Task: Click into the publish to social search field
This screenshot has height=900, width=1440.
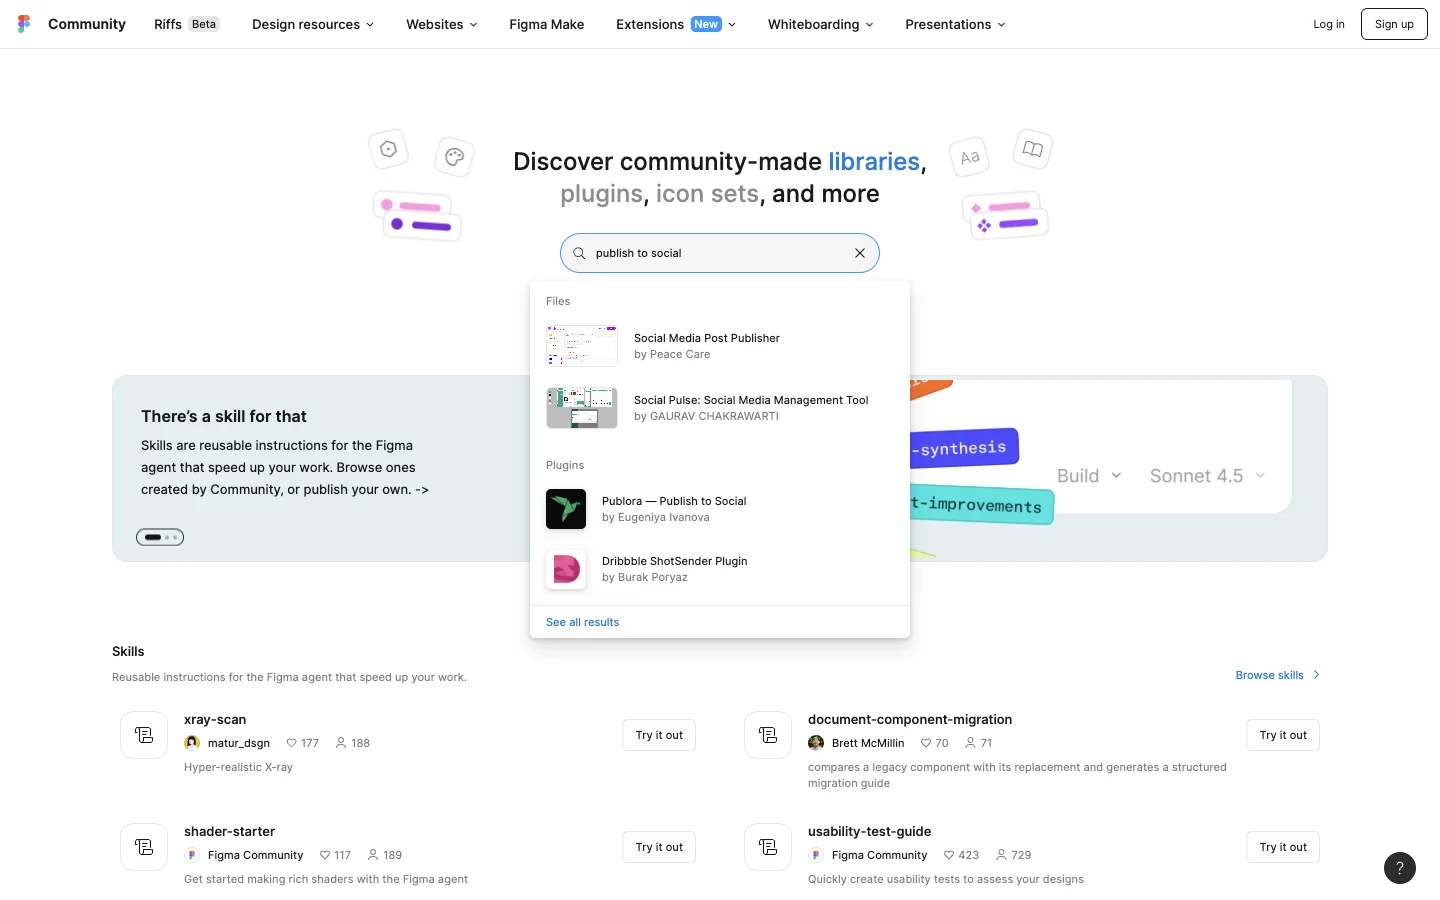Action: pyautogui.click(x=720, y=253)
